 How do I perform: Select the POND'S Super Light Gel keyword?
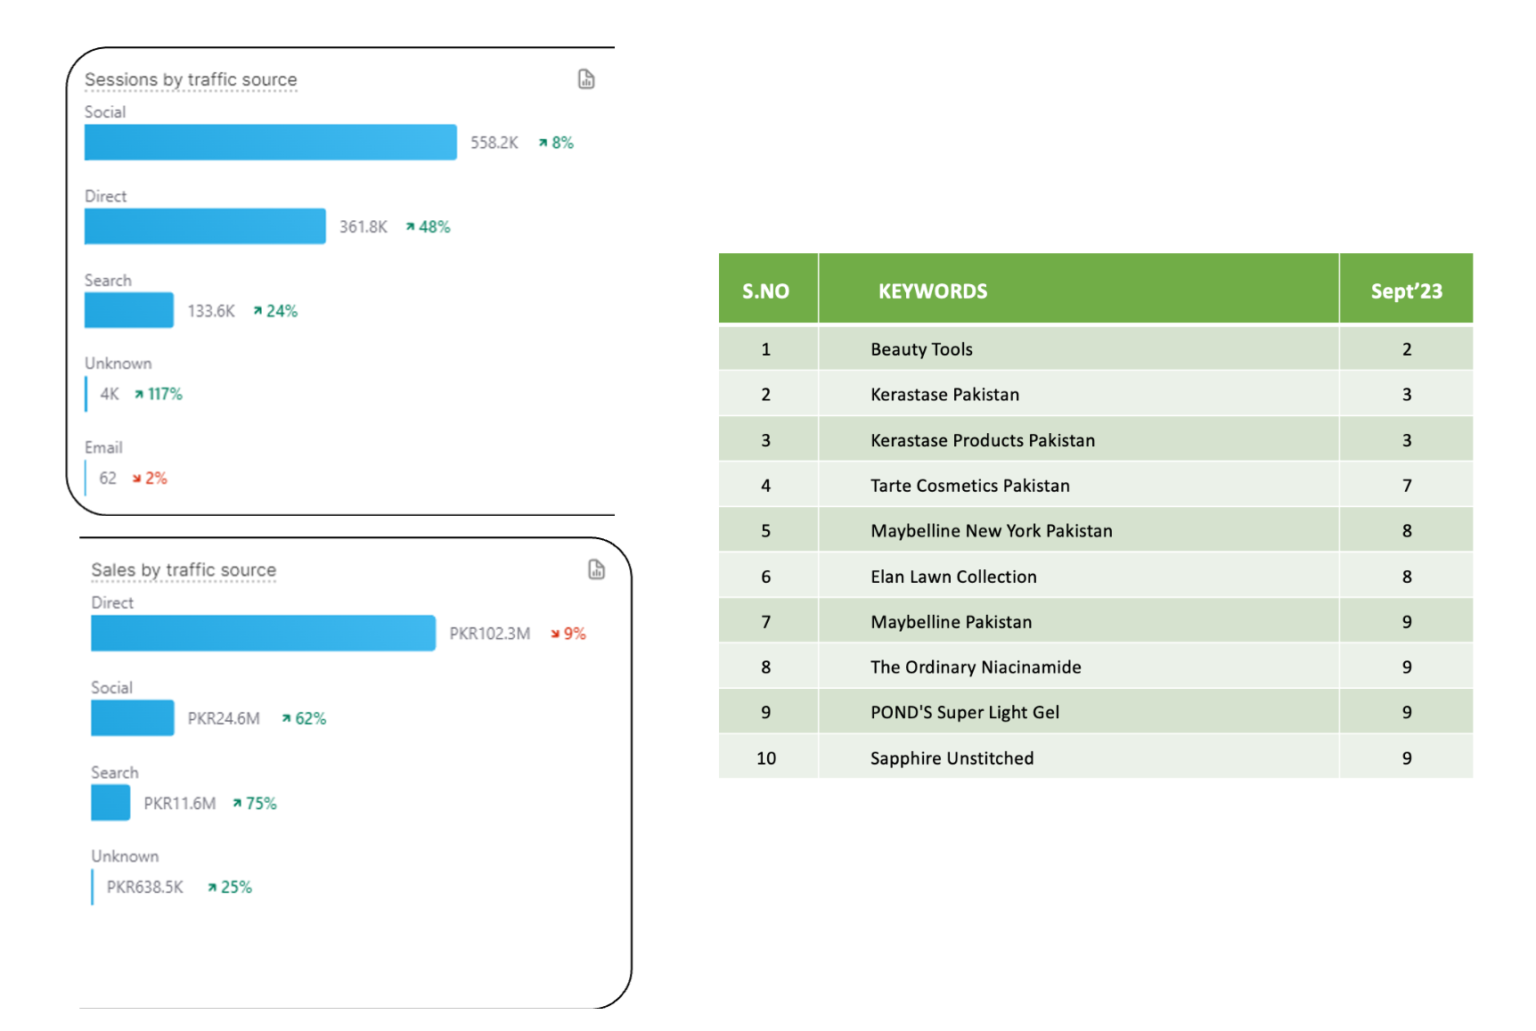click(x=965, y=712)
